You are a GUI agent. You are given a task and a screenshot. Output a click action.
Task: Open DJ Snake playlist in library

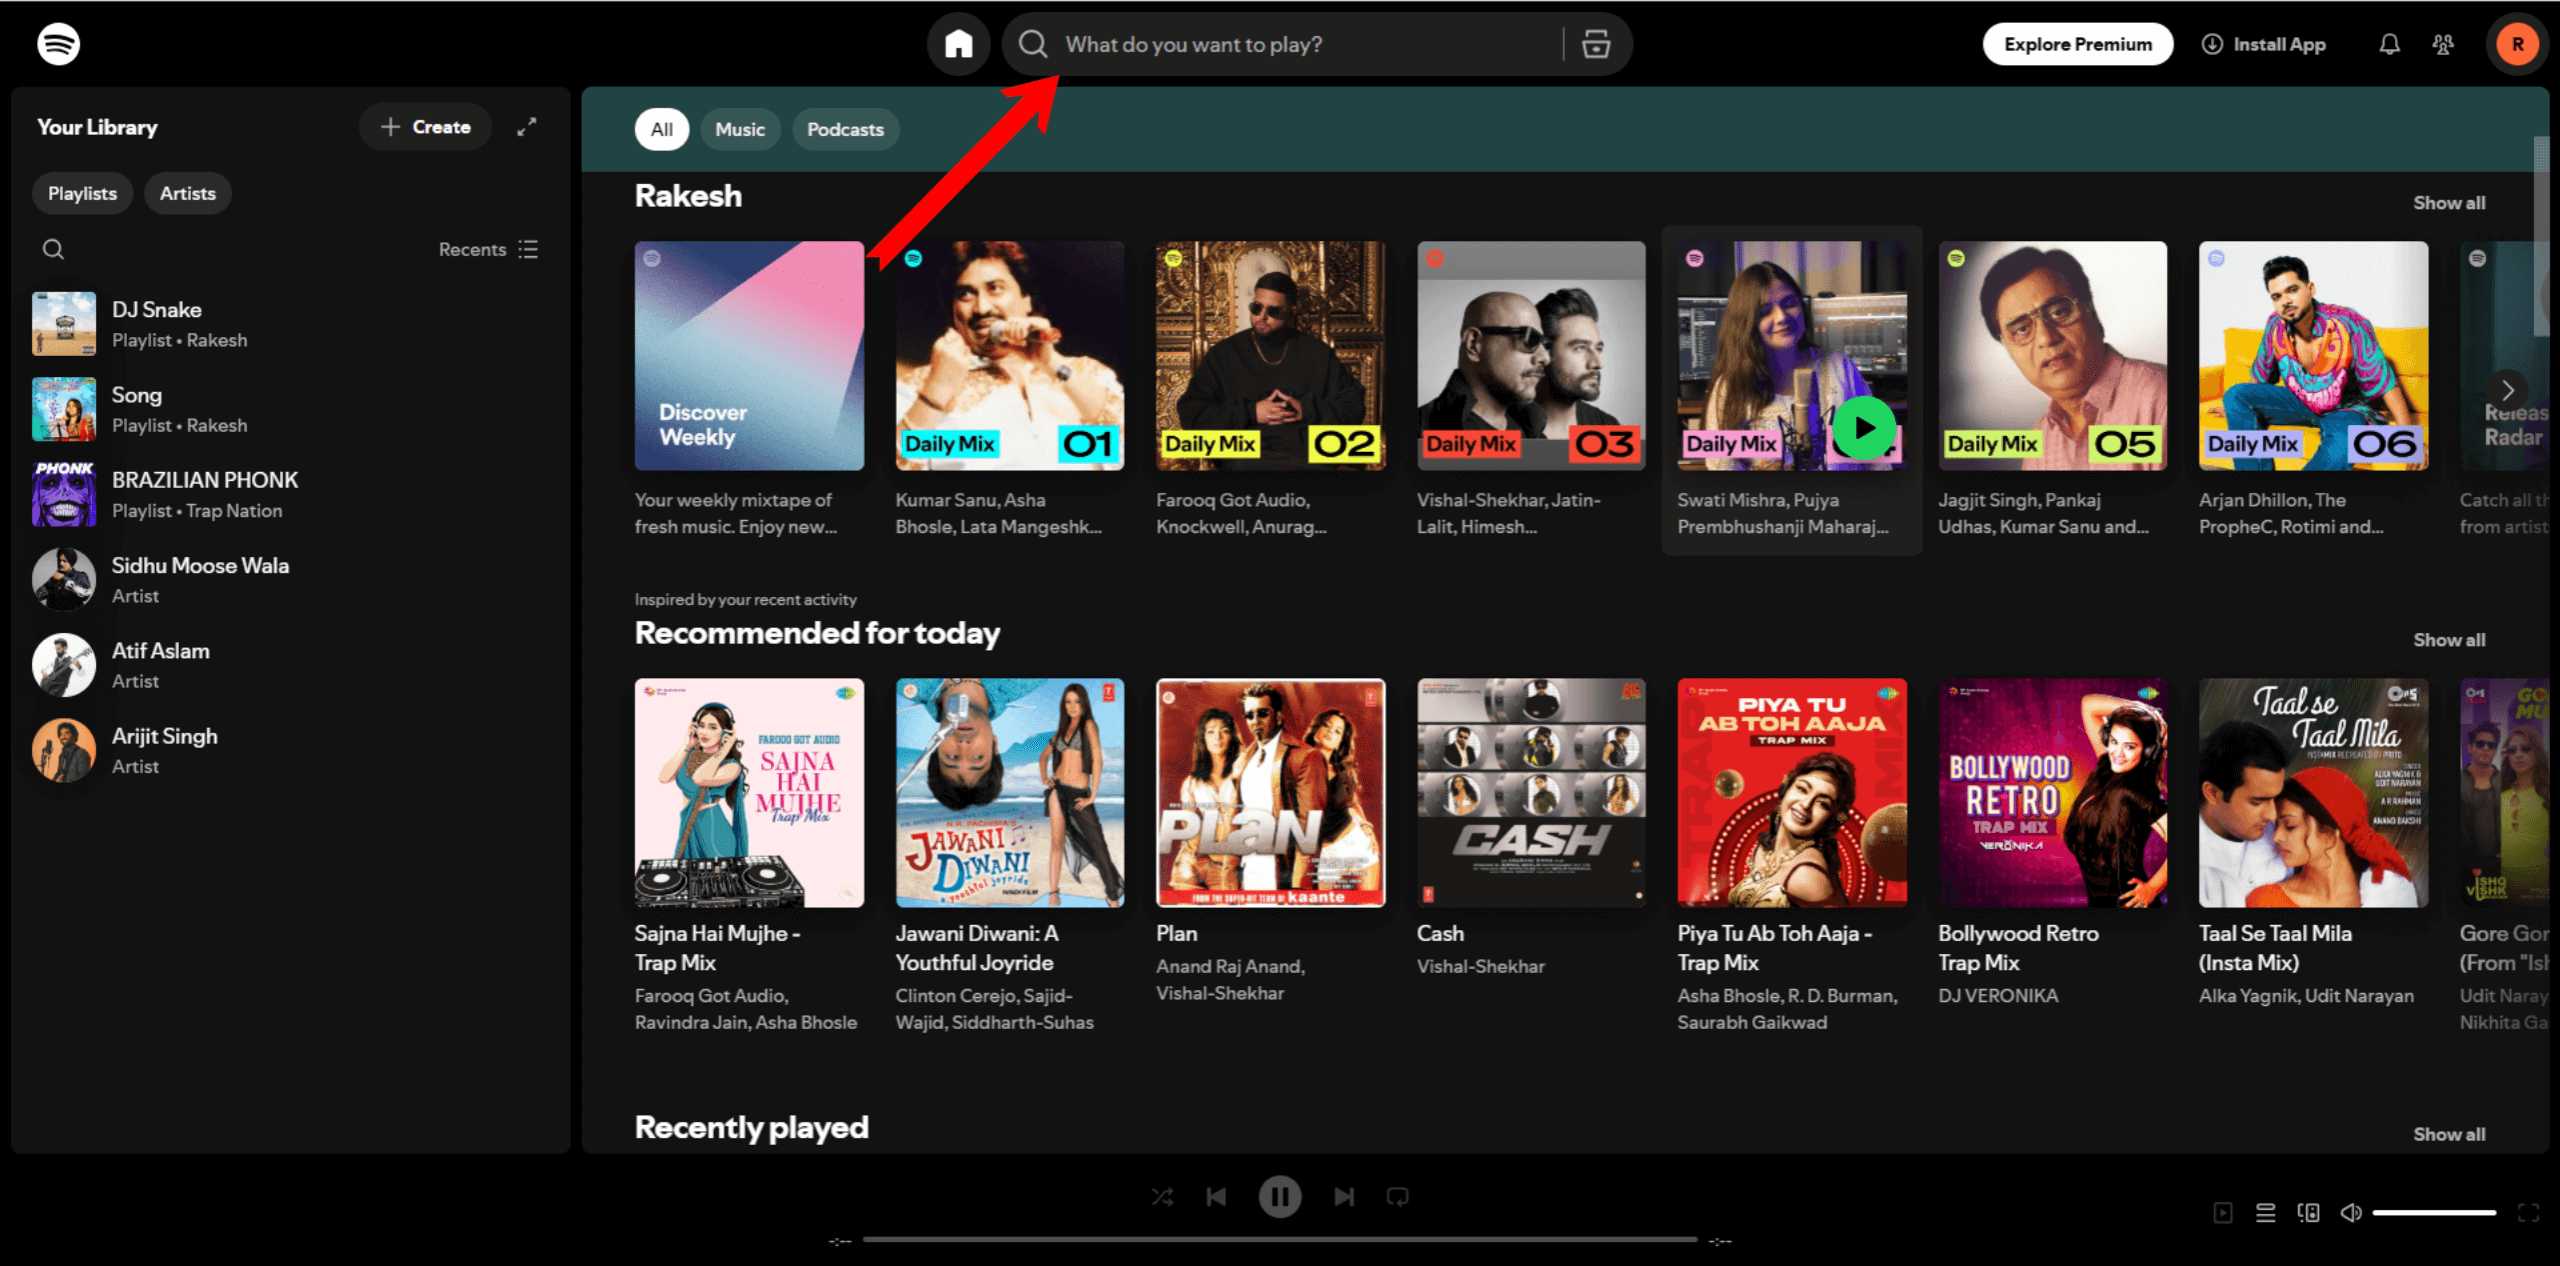point(290,324)
